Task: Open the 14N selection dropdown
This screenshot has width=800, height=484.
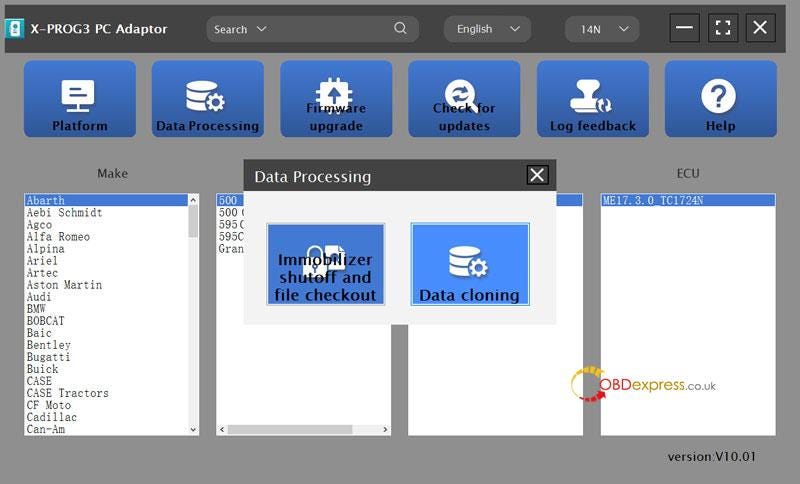Action: pyautogui.click(x=602, y=29)
